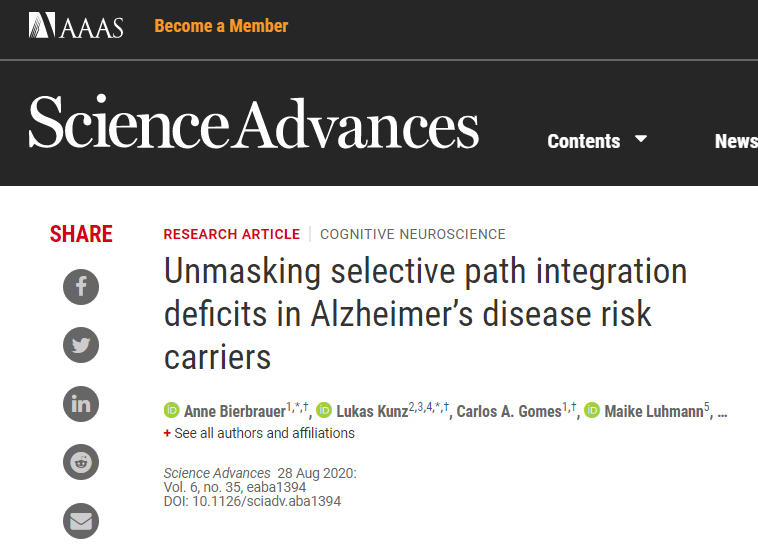The width and height of the screenshot is (758, 547).
Task: Click the AAAS logo
Action: point(76,26)
